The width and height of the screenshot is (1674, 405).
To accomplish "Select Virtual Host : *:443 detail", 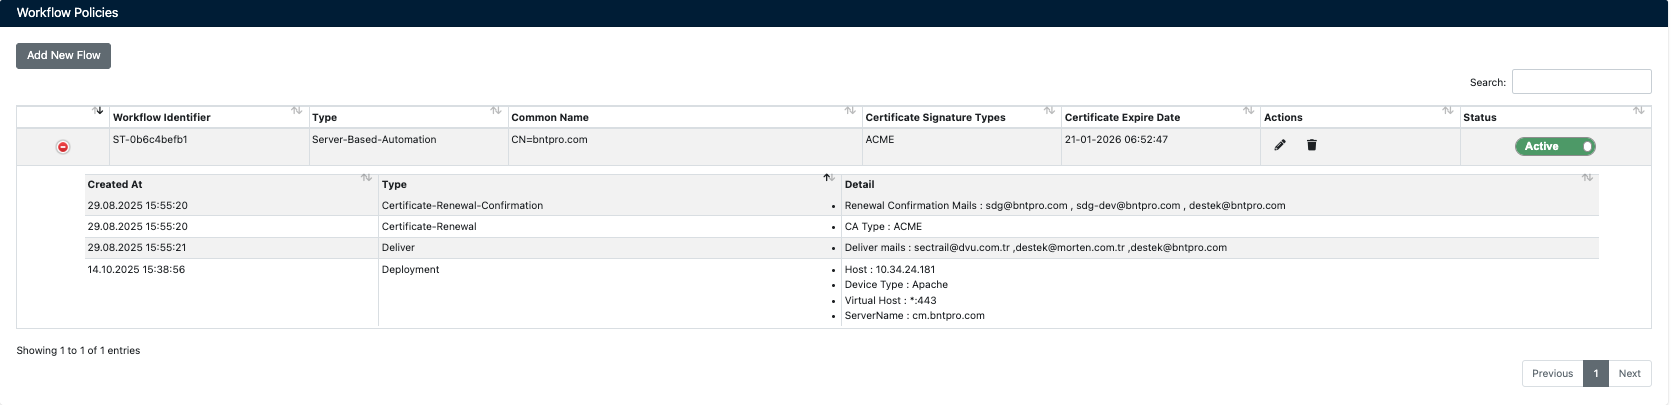I will coord(890,301).
